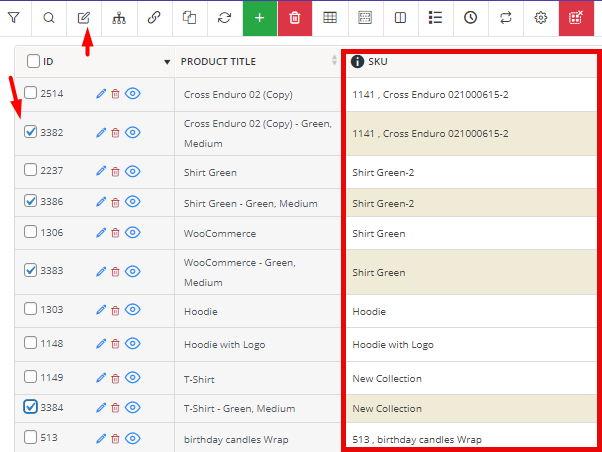Click edit pencil for product 1303
This screenshot has width=602, height=452.
click(x=101, y=310)
